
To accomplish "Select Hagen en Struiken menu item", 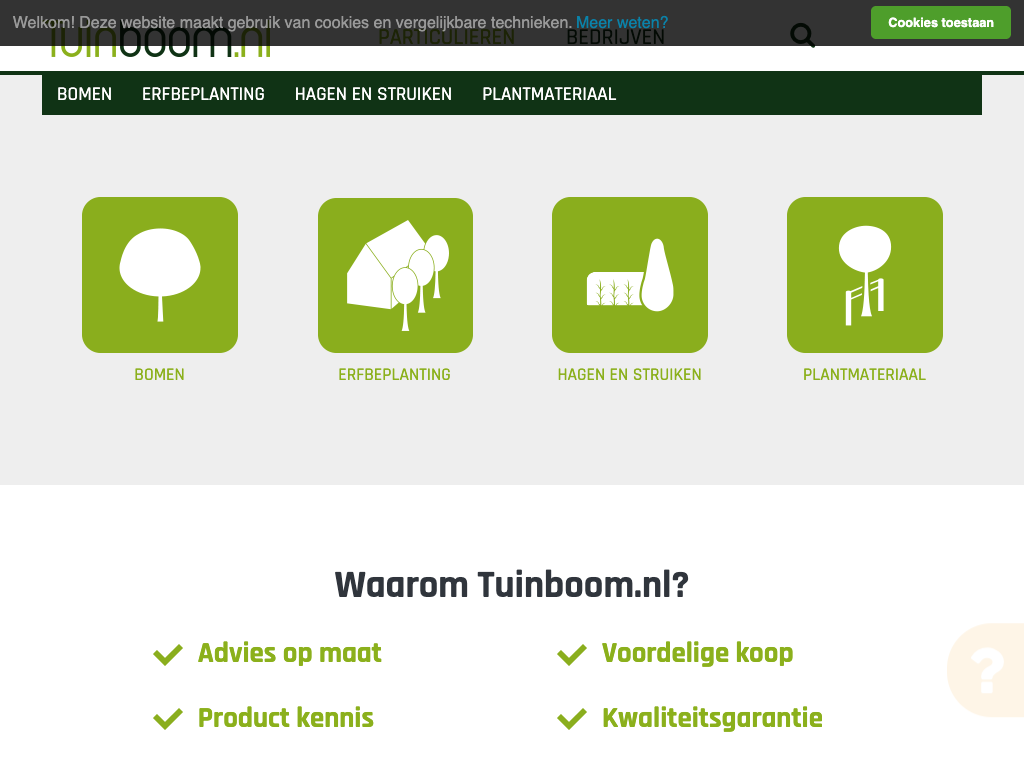I will pos(373,94).
